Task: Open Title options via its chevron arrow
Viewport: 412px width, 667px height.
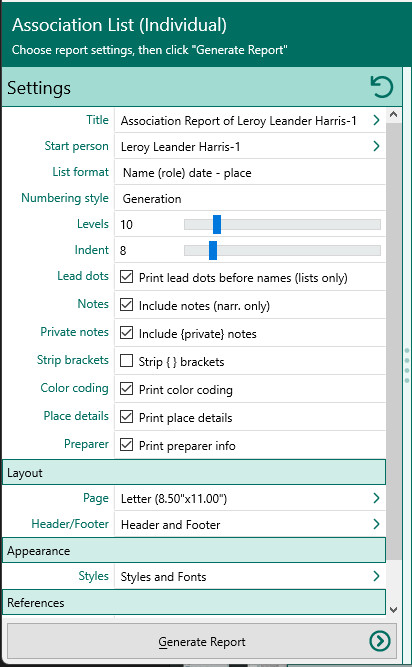Action: [376, 120]
